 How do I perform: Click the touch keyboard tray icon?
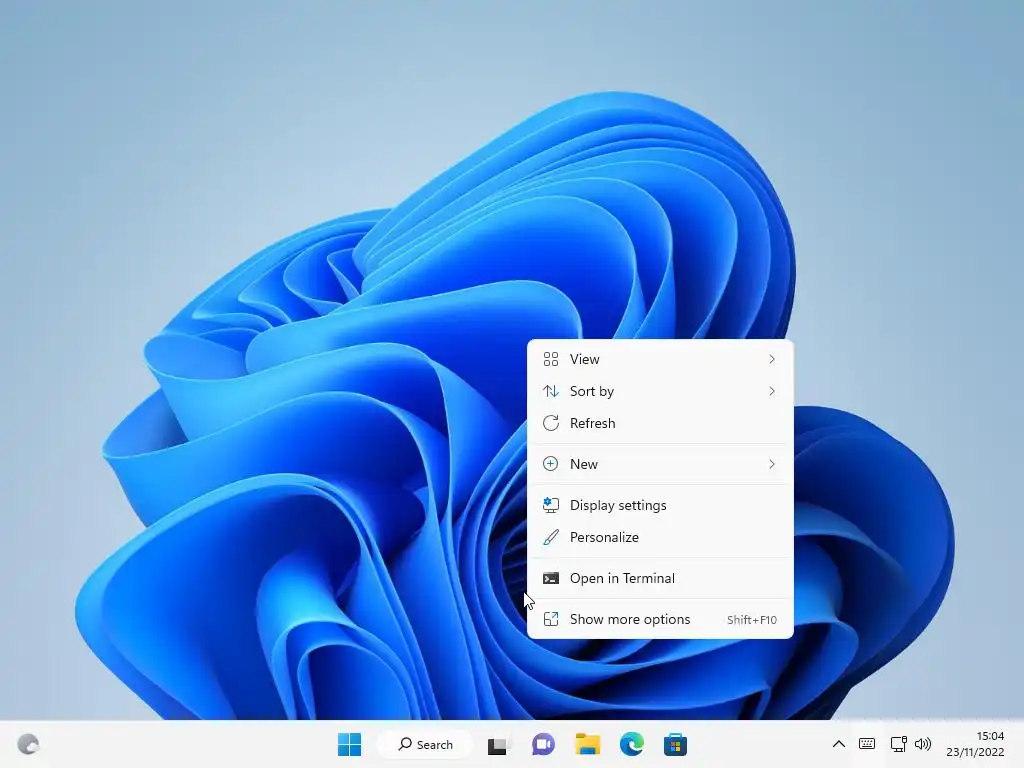click(x=867, y=744)
